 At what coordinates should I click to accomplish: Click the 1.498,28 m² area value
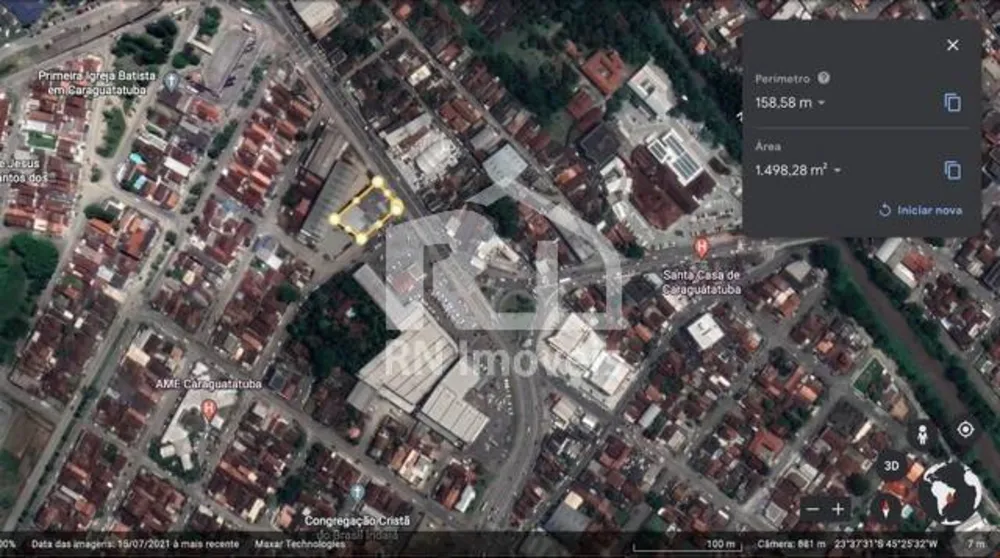tap(791, 170)
